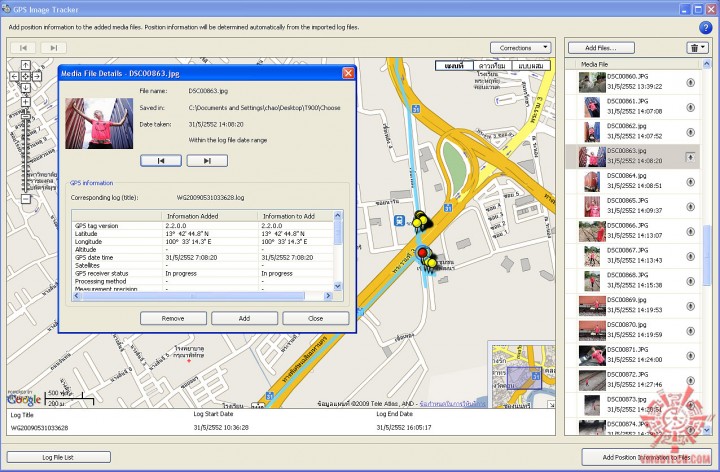This screenshot has width=720, height=472.
Task: Go to next media file in map toolbar
Action: (54, 48)
